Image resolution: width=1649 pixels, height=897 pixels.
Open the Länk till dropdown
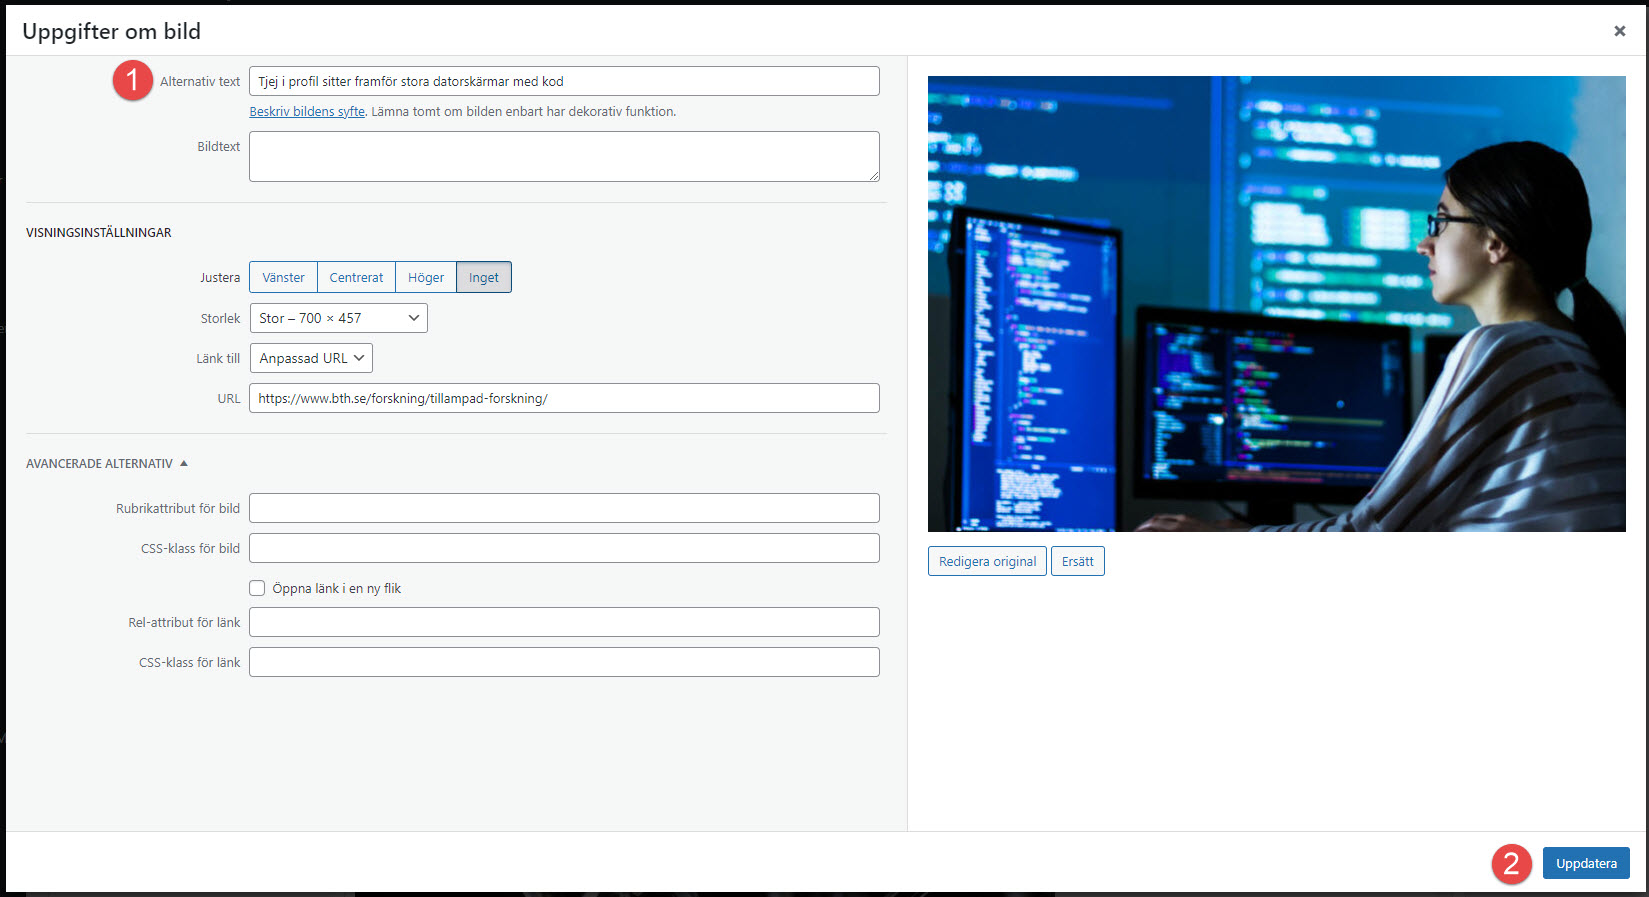point(311,358)
